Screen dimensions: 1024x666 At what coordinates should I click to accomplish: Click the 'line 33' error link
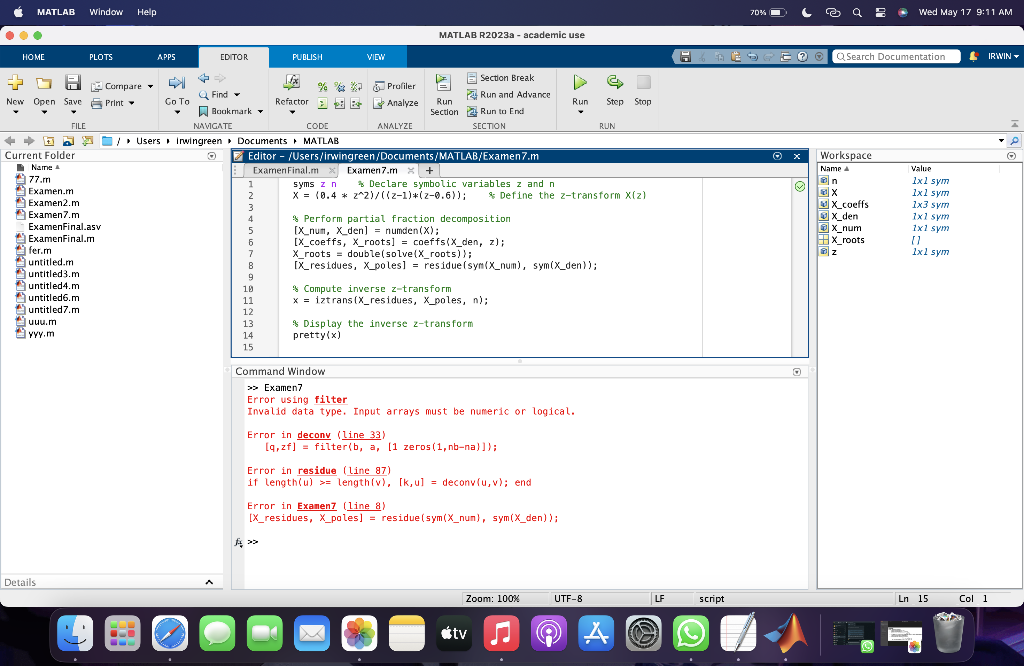(x=362, y=435)
